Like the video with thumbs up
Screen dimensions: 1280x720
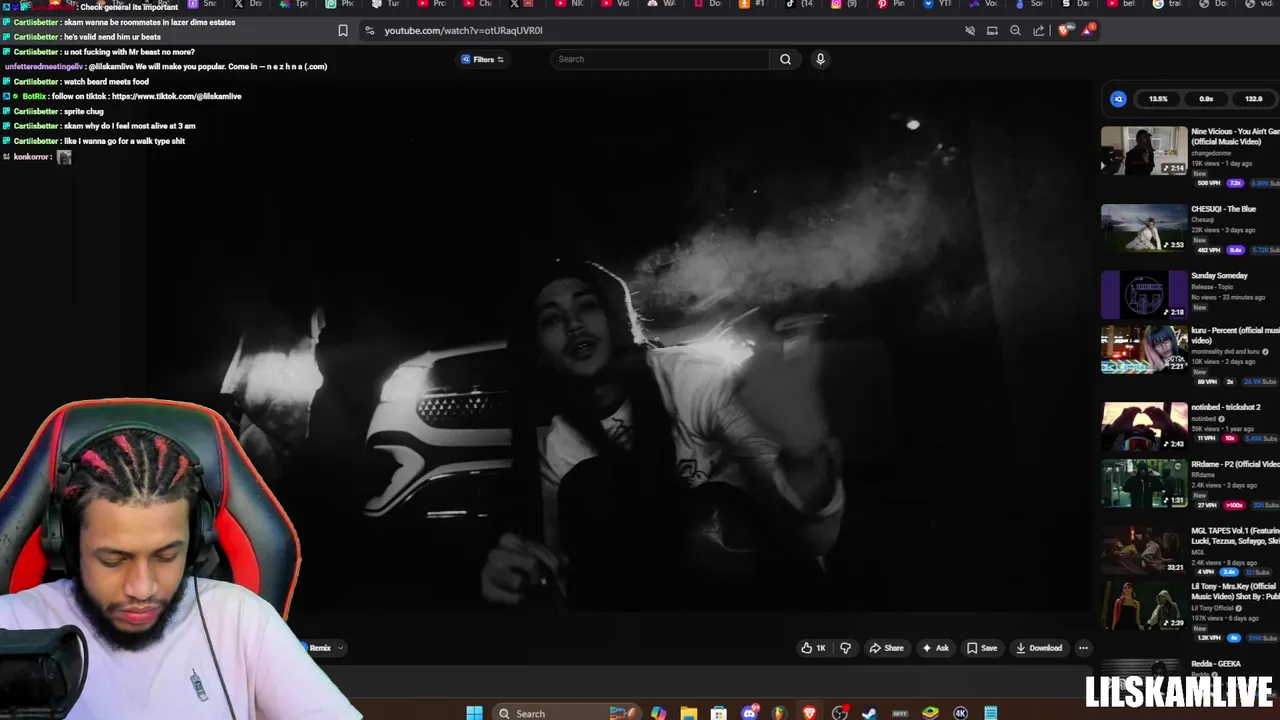pos(812,648)
